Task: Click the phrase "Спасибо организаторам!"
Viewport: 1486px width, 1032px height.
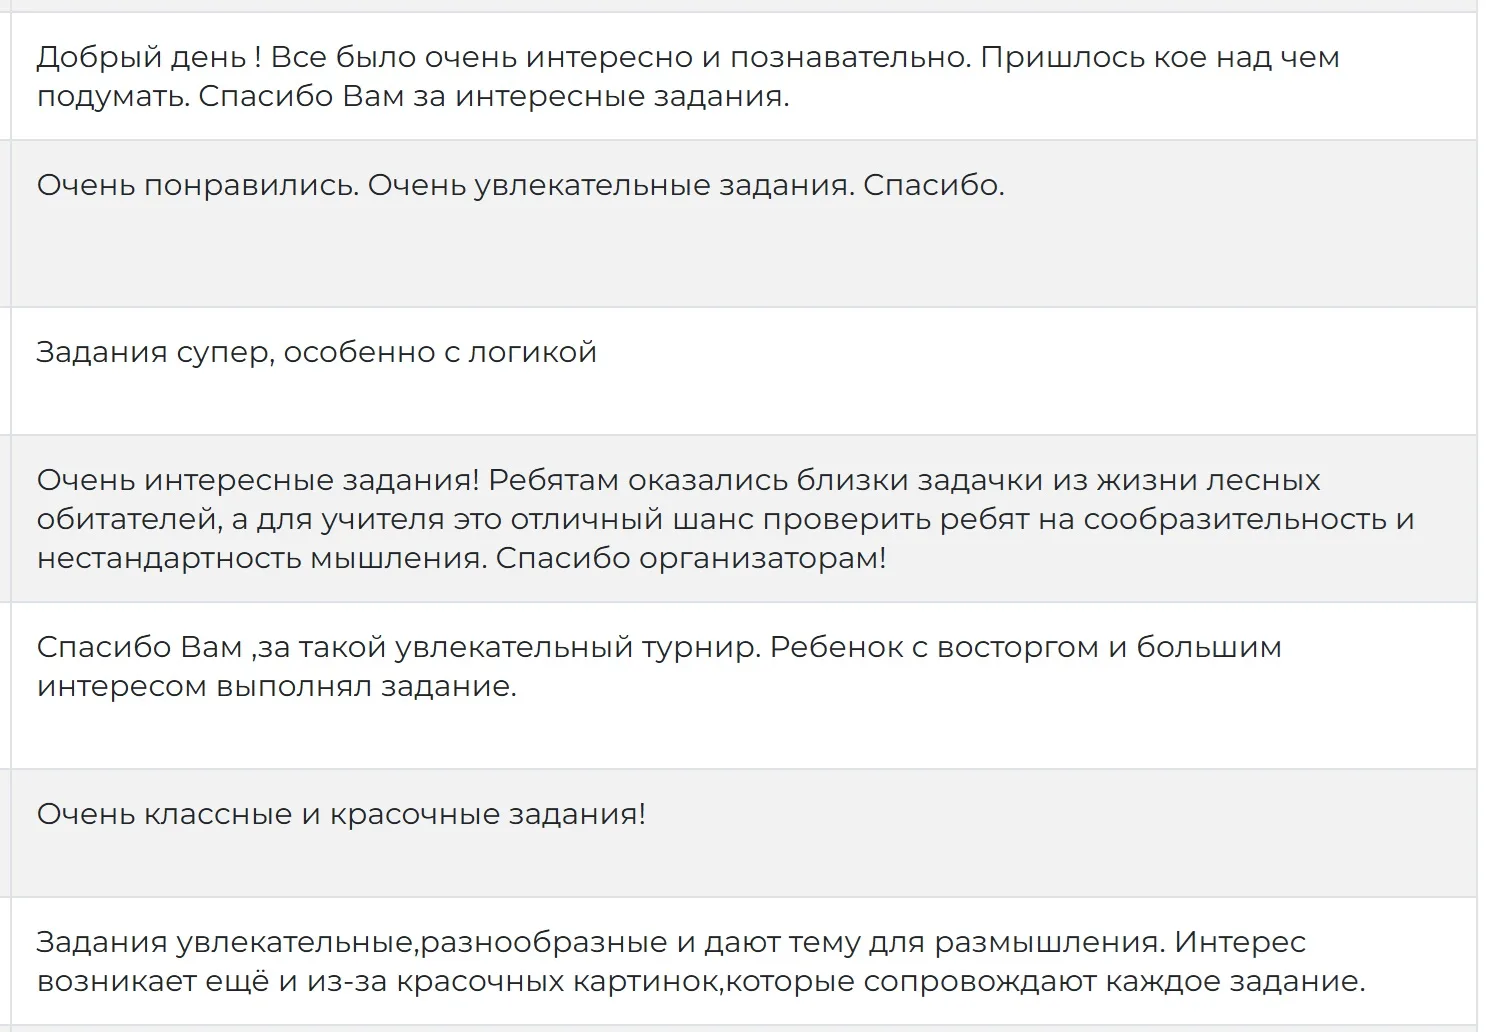Action: (691, 558)
